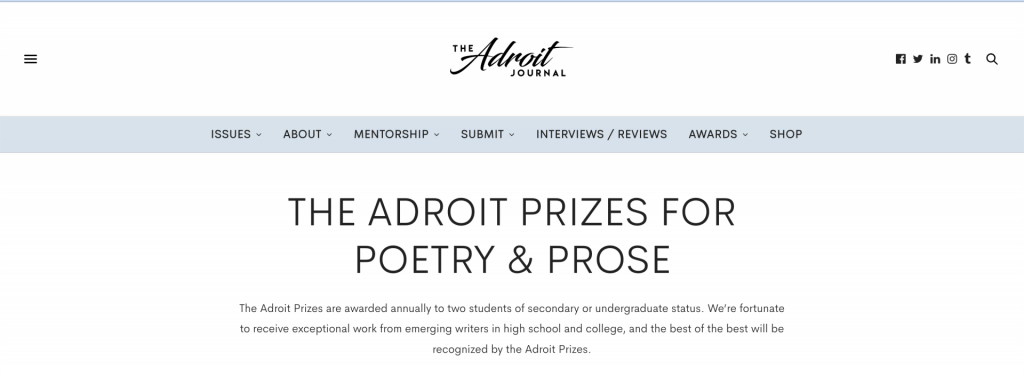The height and width of the screenshot is (376, 1024).
Task: Expand the Submit dropdown chevron
Action: click(x=511, y=134)
